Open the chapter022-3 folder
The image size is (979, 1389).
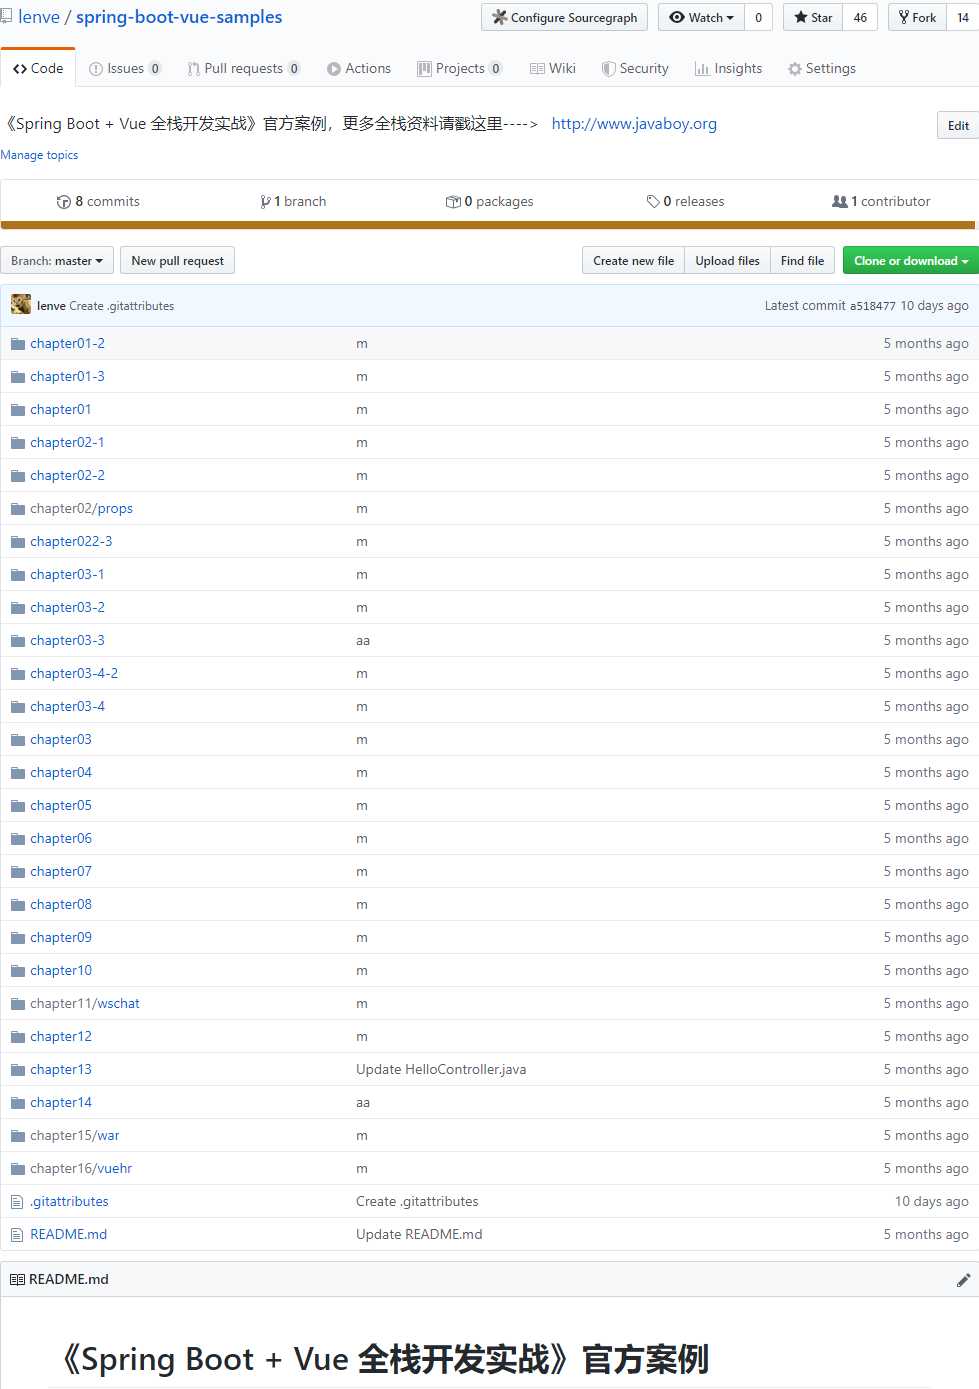coord(71,541)
